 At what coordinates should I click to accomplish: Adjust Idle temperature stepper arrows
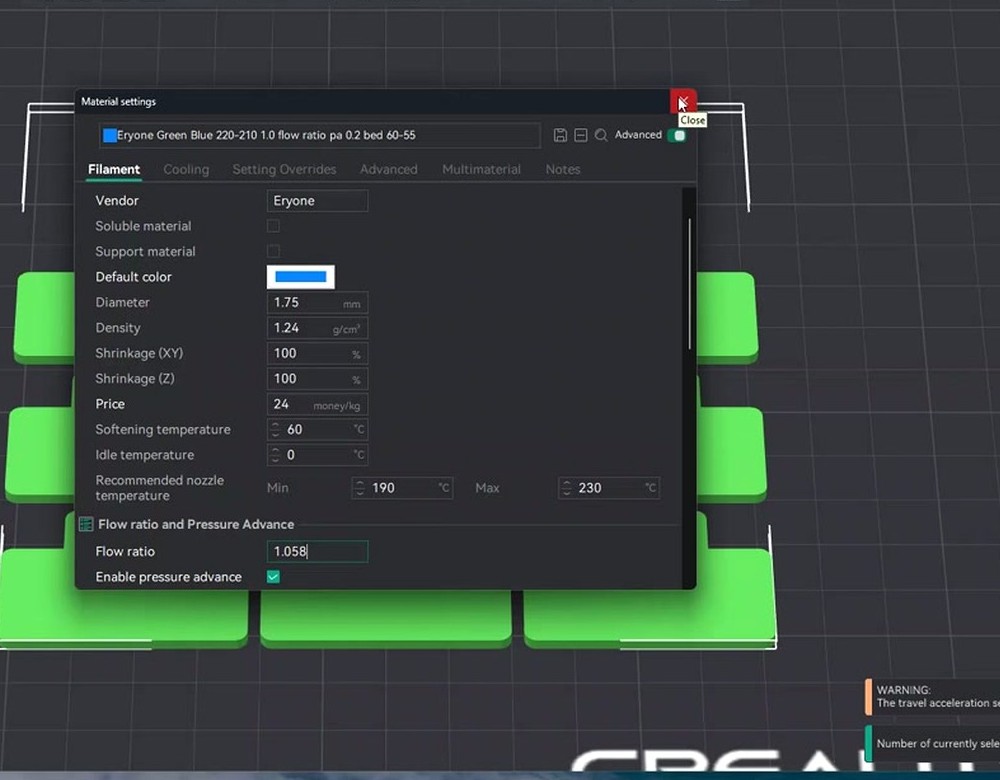275,455
